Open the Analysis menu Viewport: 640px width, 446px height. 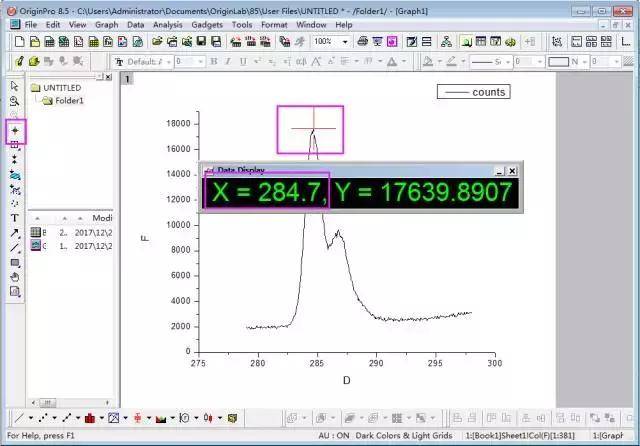pyautogui.click(x=167, y=25)
